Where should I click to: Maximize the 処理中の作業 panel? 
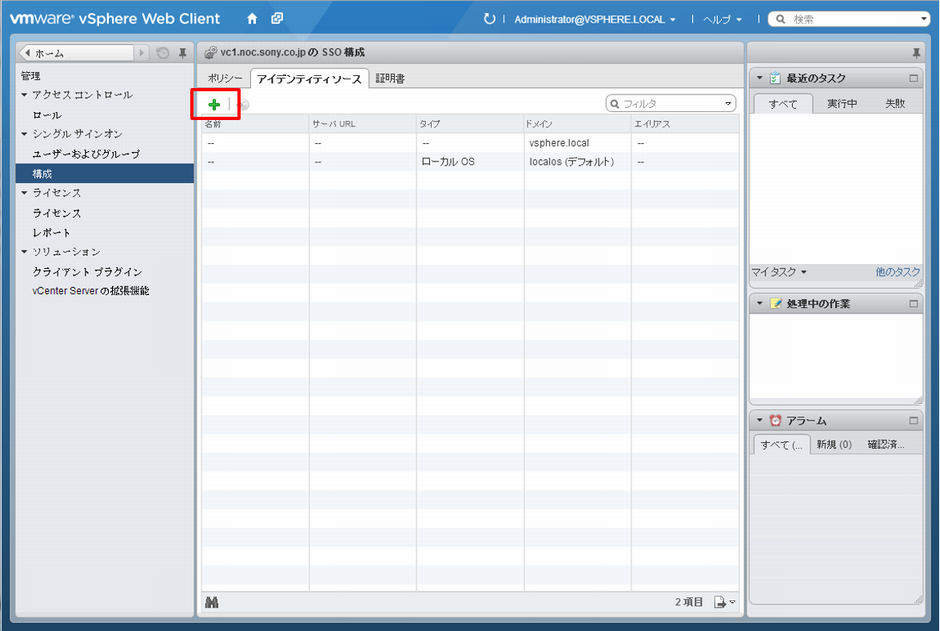coord(912,303)
